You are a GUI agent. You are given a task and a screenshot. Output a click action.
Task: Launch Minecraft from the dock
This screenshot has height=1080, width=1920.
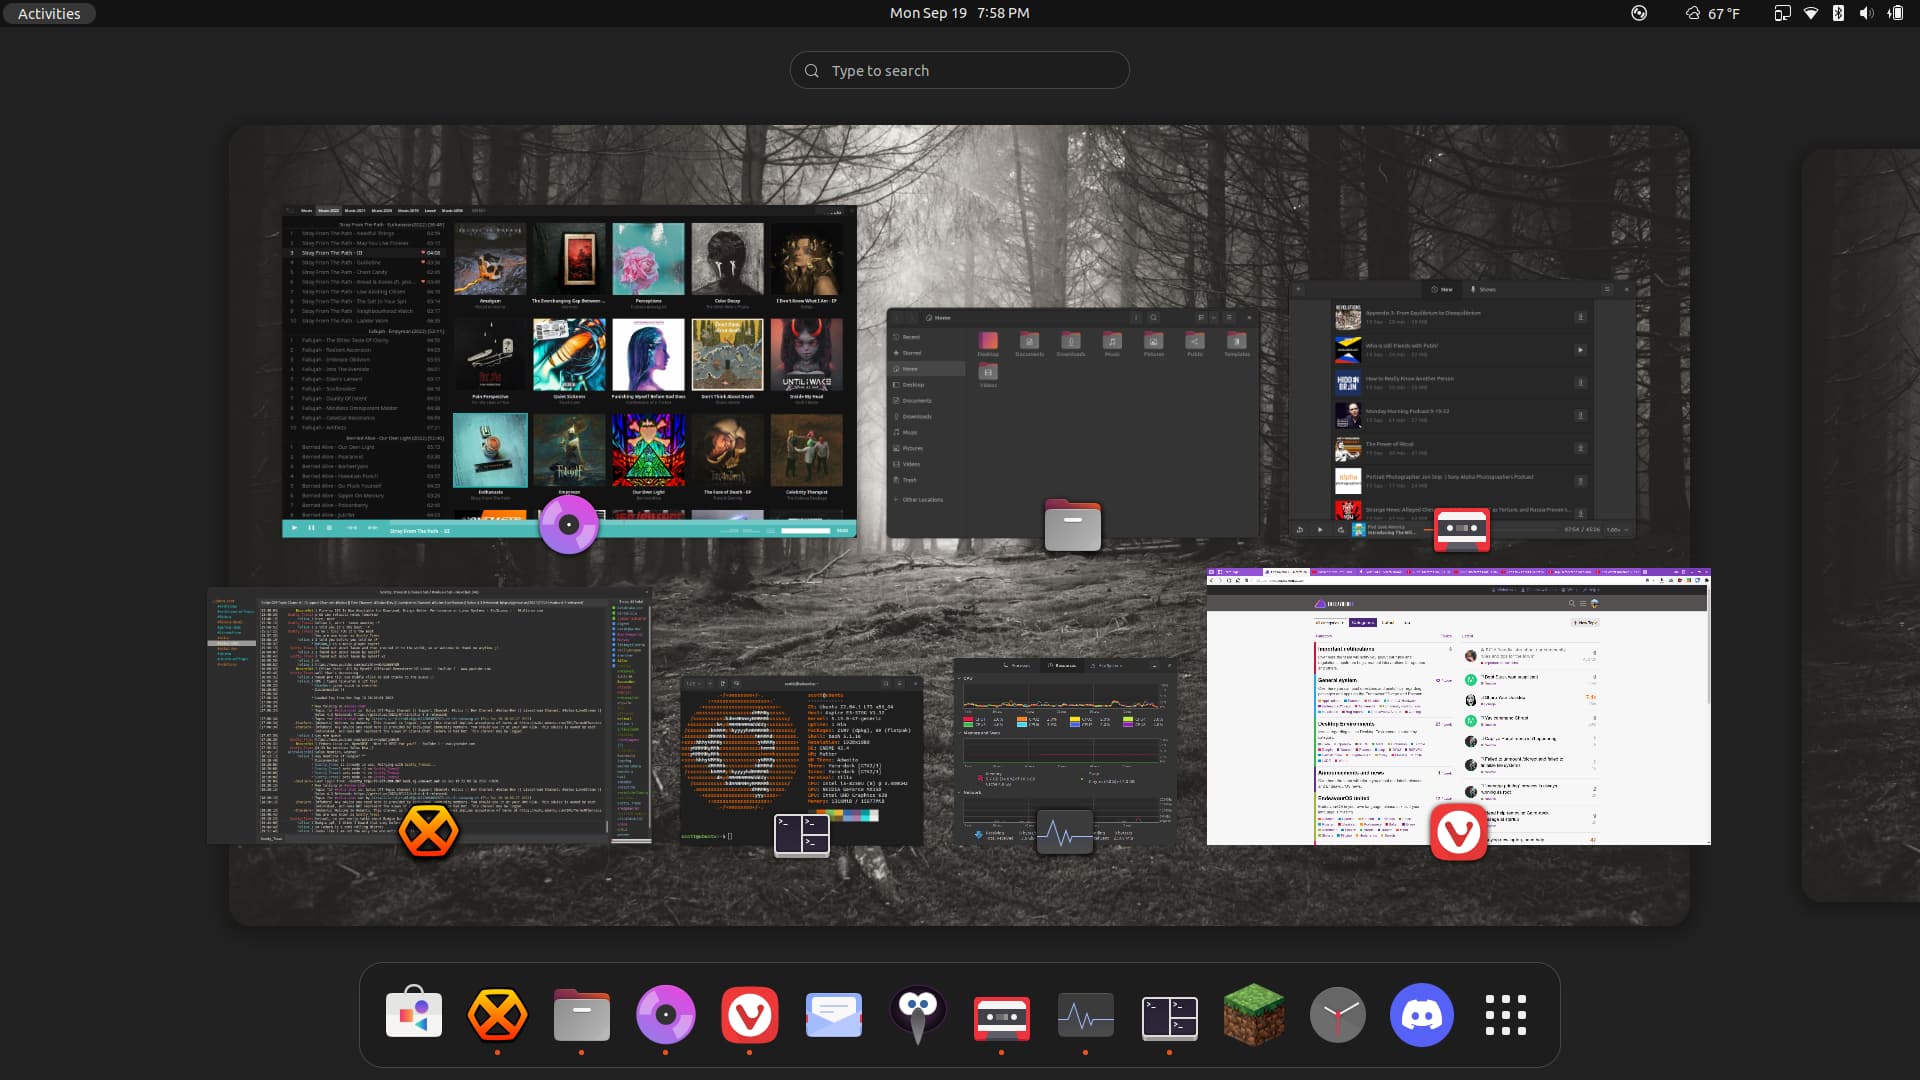(1253, 1013)
